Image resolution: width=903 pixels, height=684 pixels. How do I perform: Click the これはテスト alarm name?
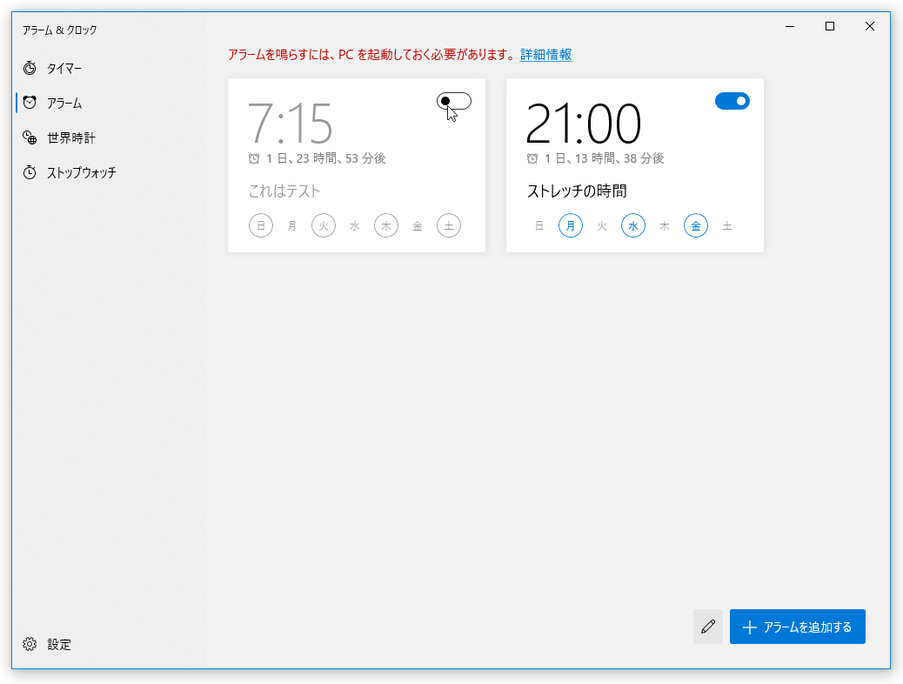[284, 191]
